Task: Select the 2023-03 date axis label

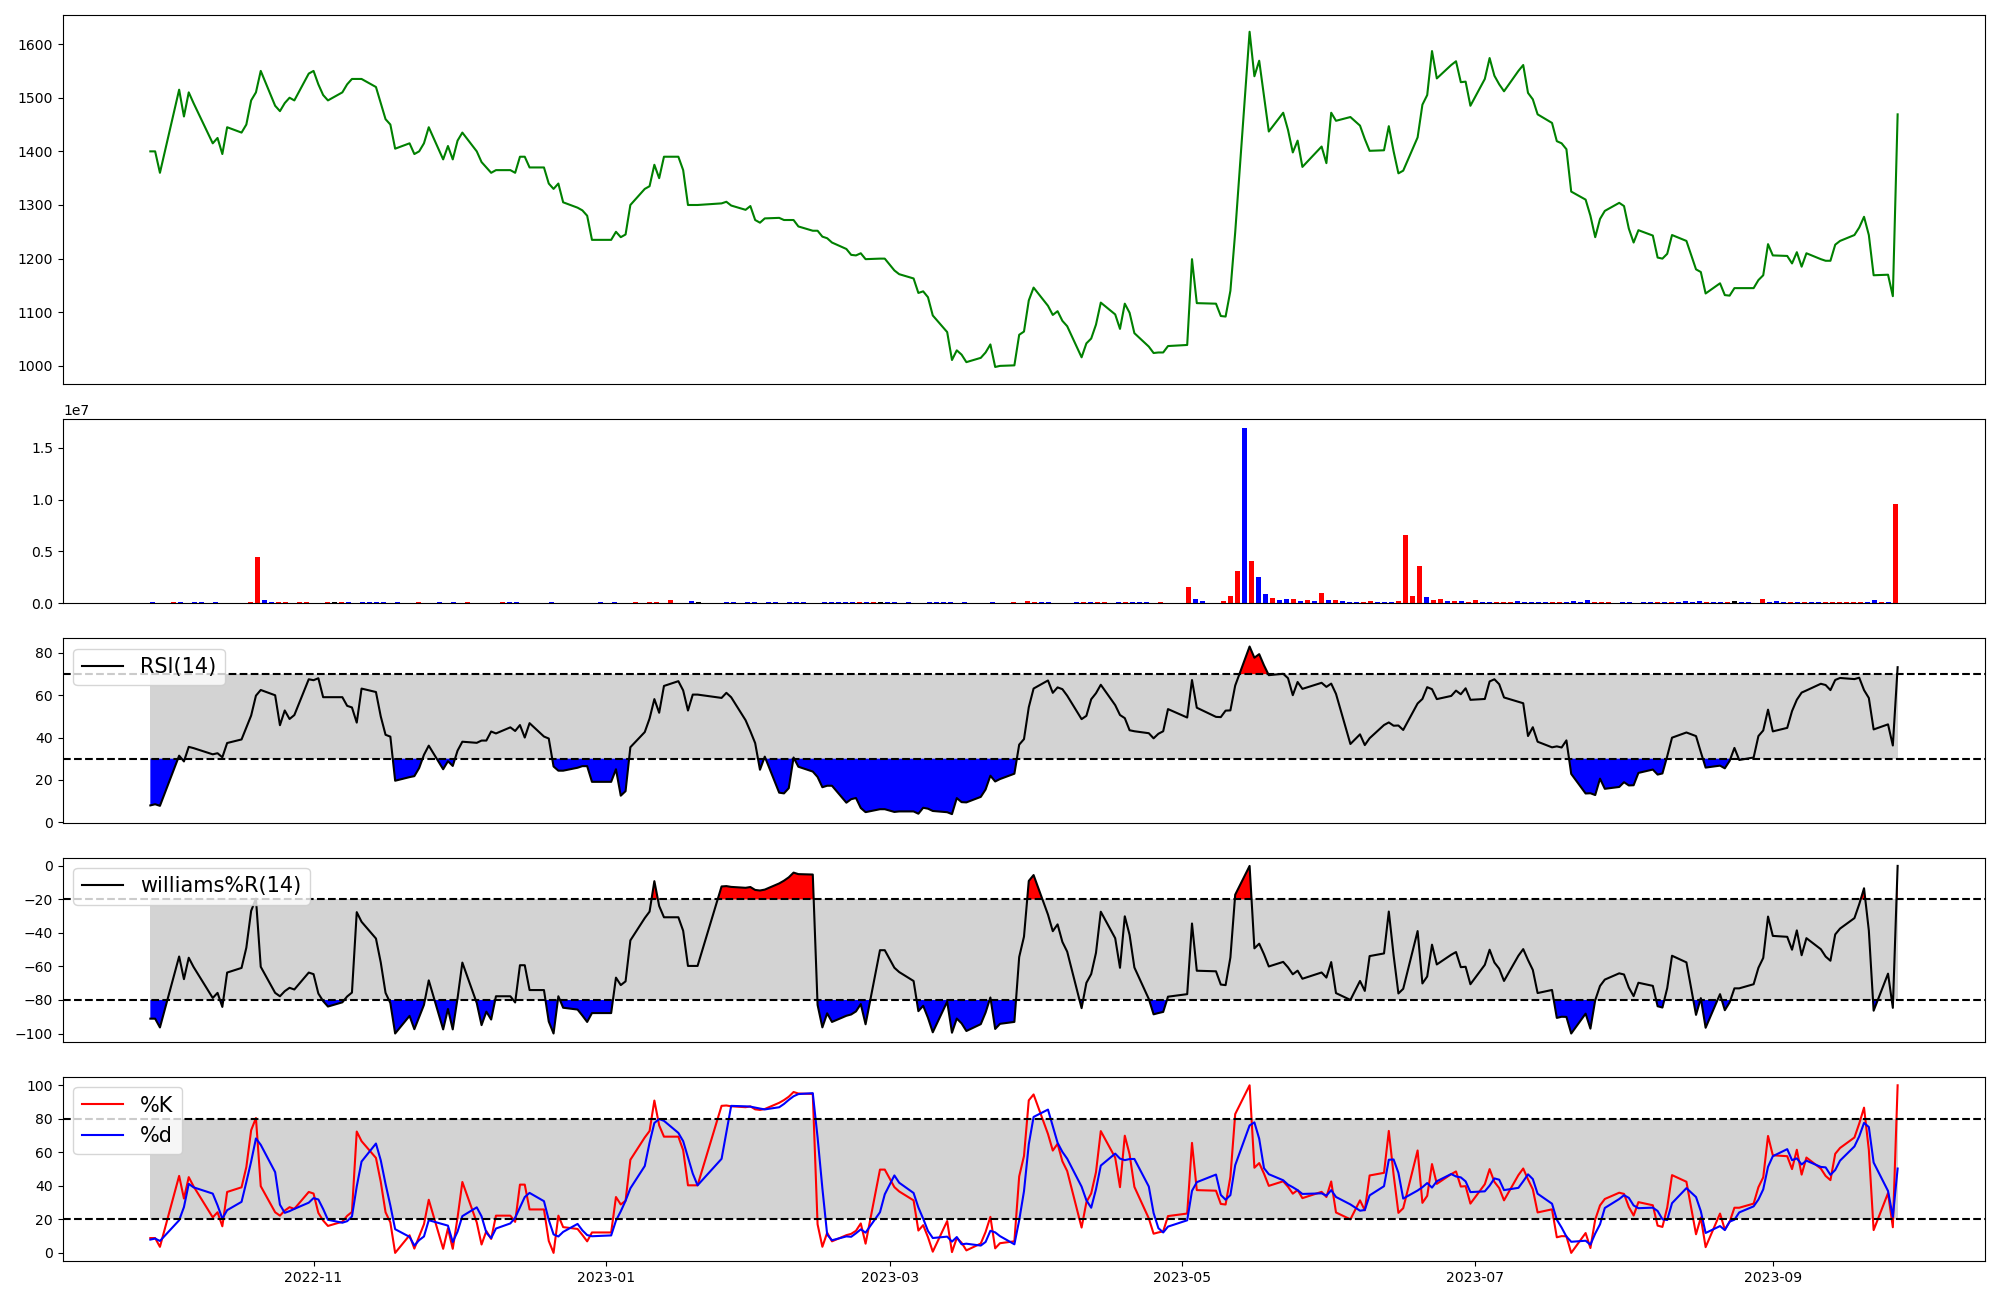Action: 890,1277
